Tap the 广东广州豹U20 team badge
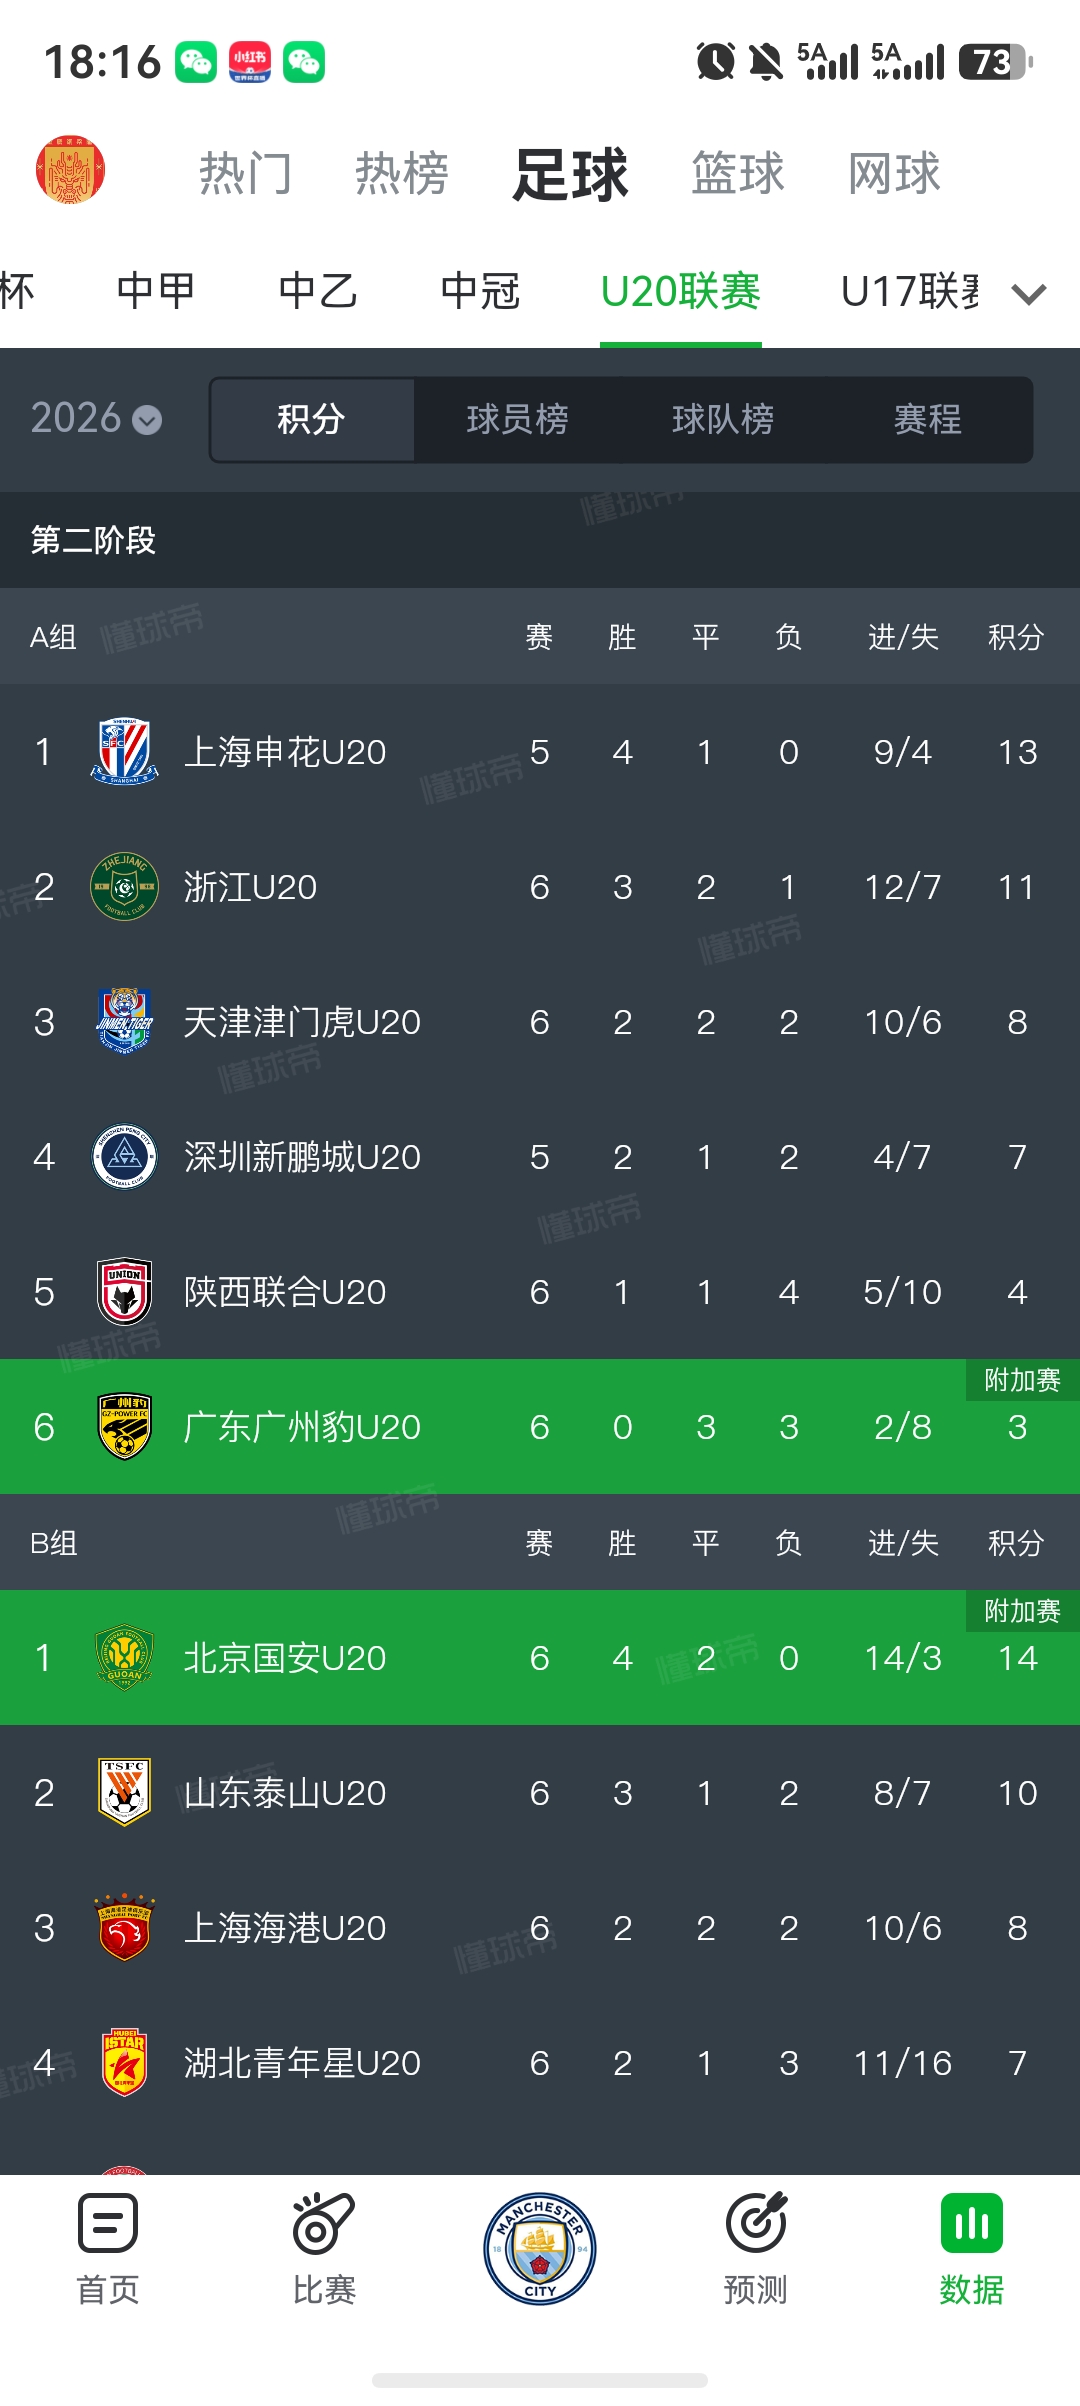The height and width of the screenshot is (2406, 1080). (x=124, y=1426)
